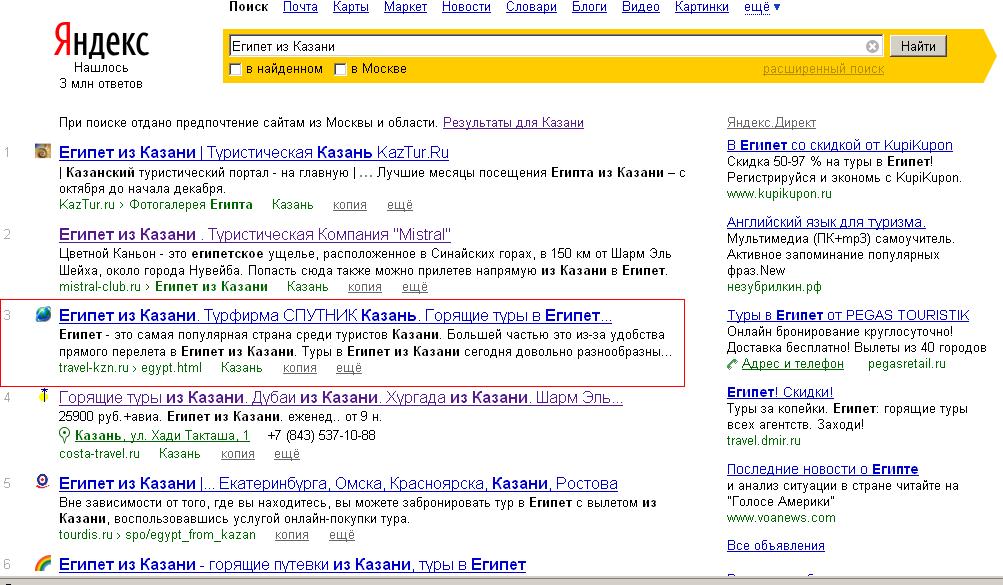Tick the "в Москве" checkbox
Viewport: 1003px width, 585px height.
click(341, 70)
